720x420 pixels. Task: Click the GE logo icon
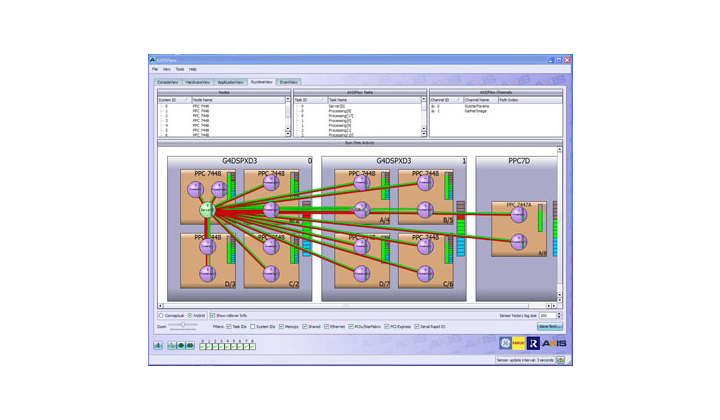point(505,343)
